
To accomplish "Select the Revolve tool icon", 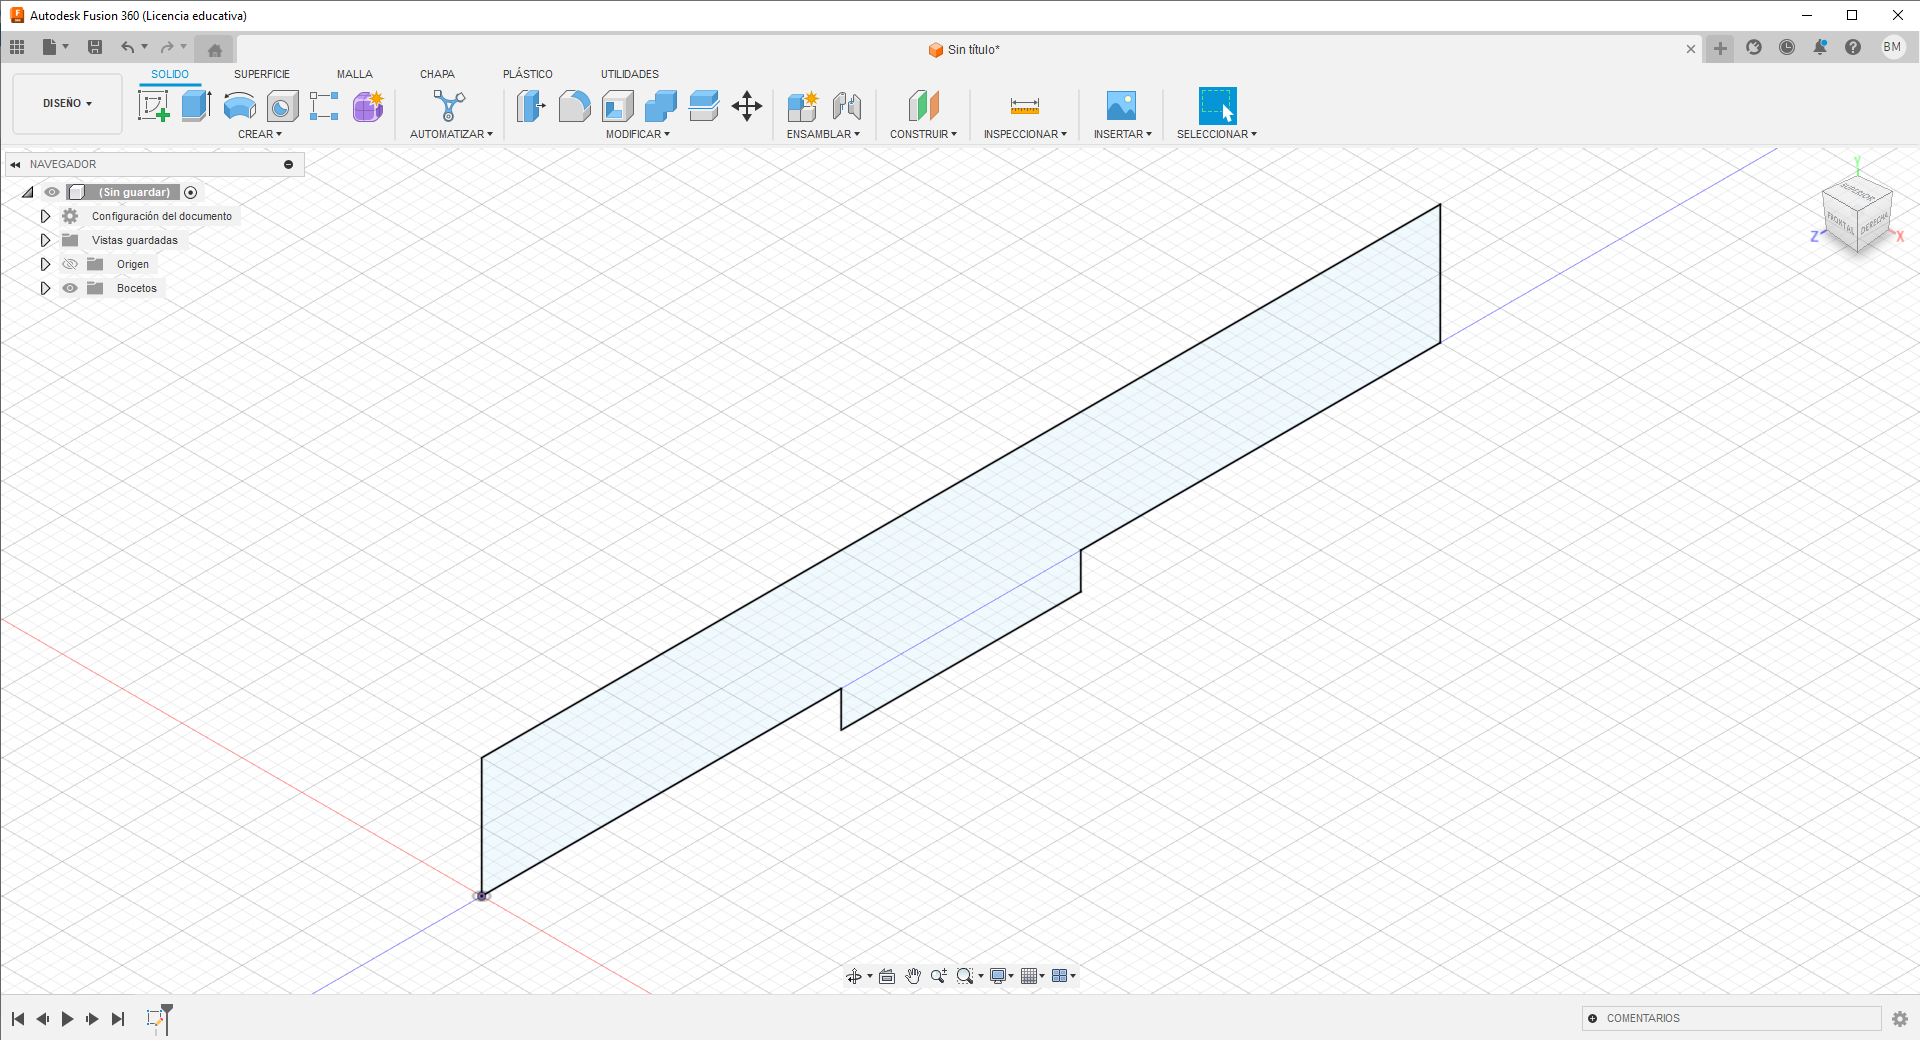I will (x=239, y=105).
